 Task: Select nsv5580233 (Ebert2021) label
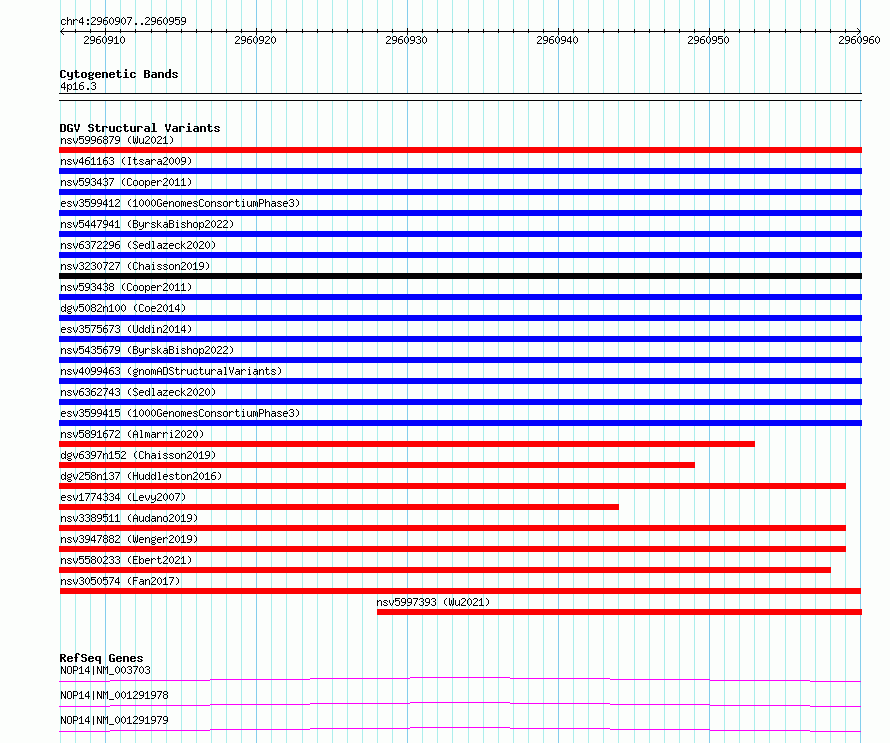[126, 560]
